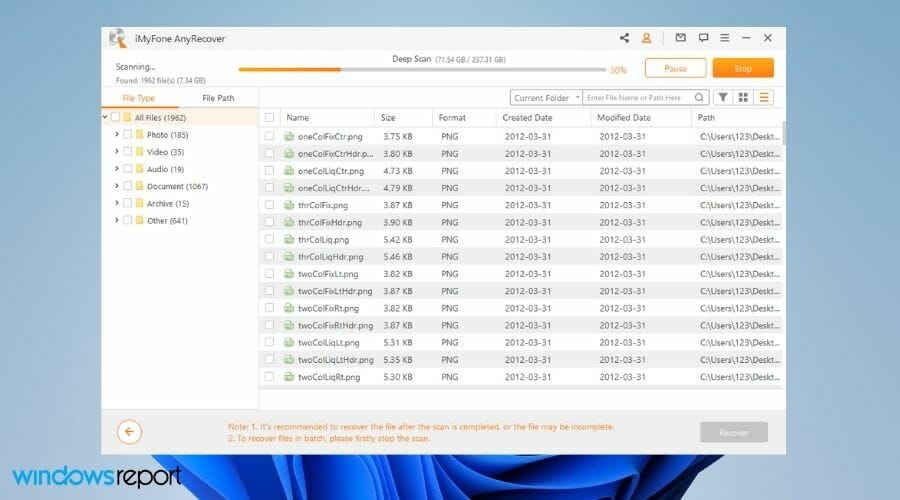The image size is (900, 500).
Task: Check the Document (1067) checkbox
Action: [x=127, y=186]
